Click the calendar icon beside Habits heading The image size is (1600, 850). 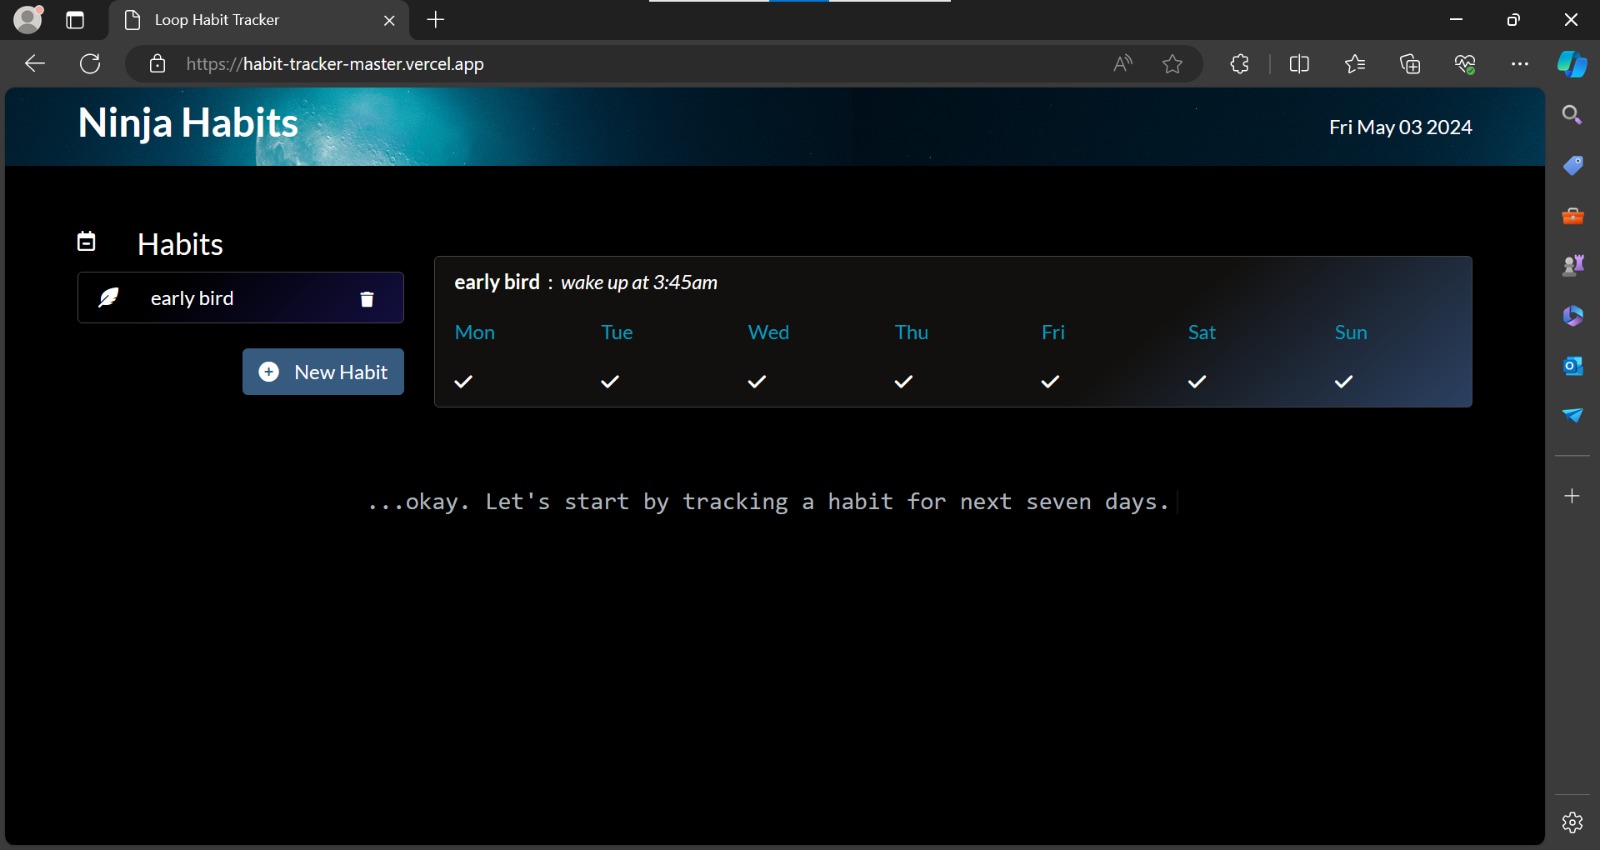[x=87, y=242]
